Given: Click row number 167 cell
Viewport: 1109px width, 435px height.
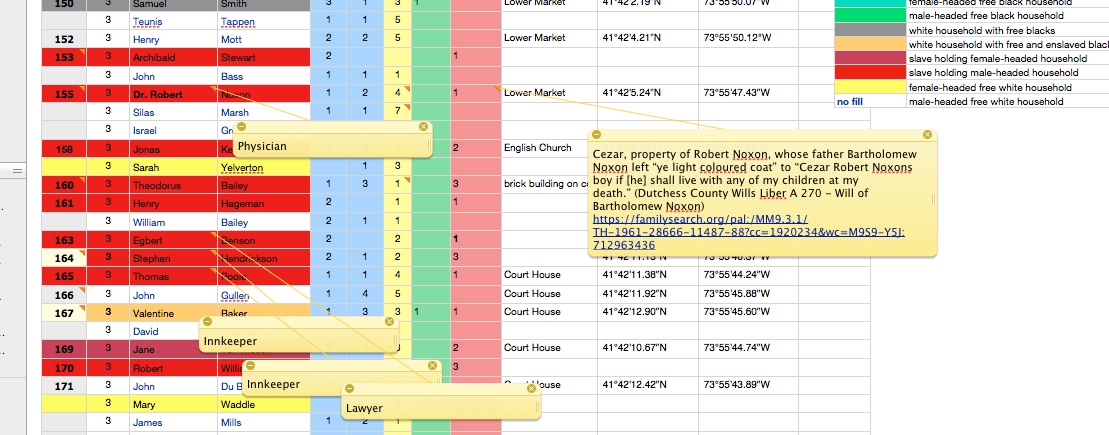Looking at the screenshot, I should (63, 312).
